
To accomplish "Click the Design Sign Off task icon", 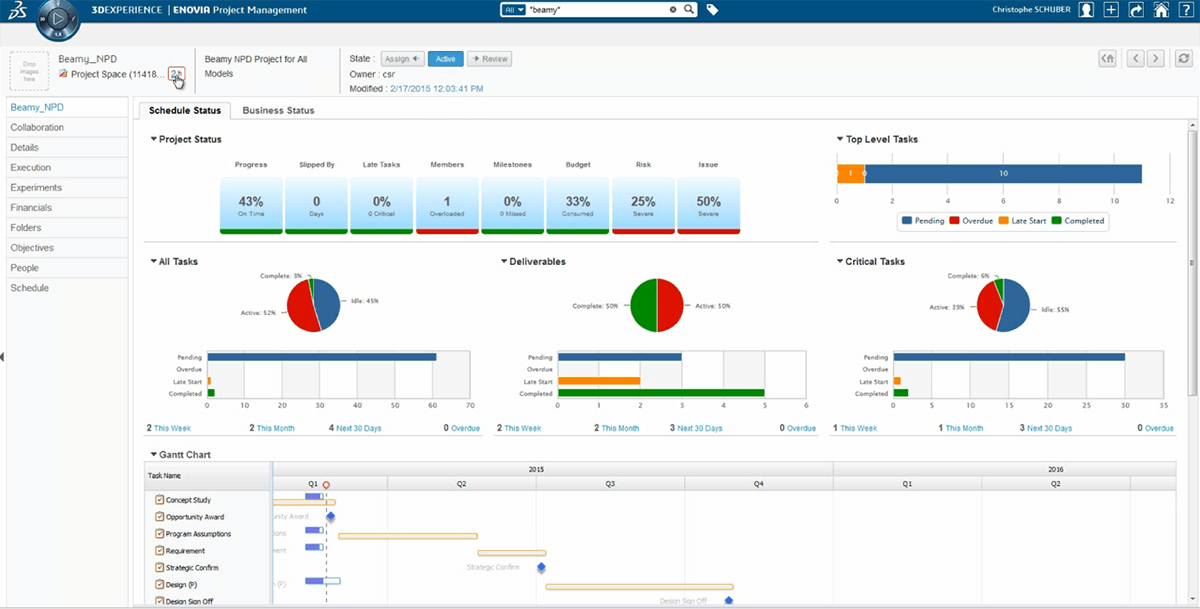I will 159,601.
